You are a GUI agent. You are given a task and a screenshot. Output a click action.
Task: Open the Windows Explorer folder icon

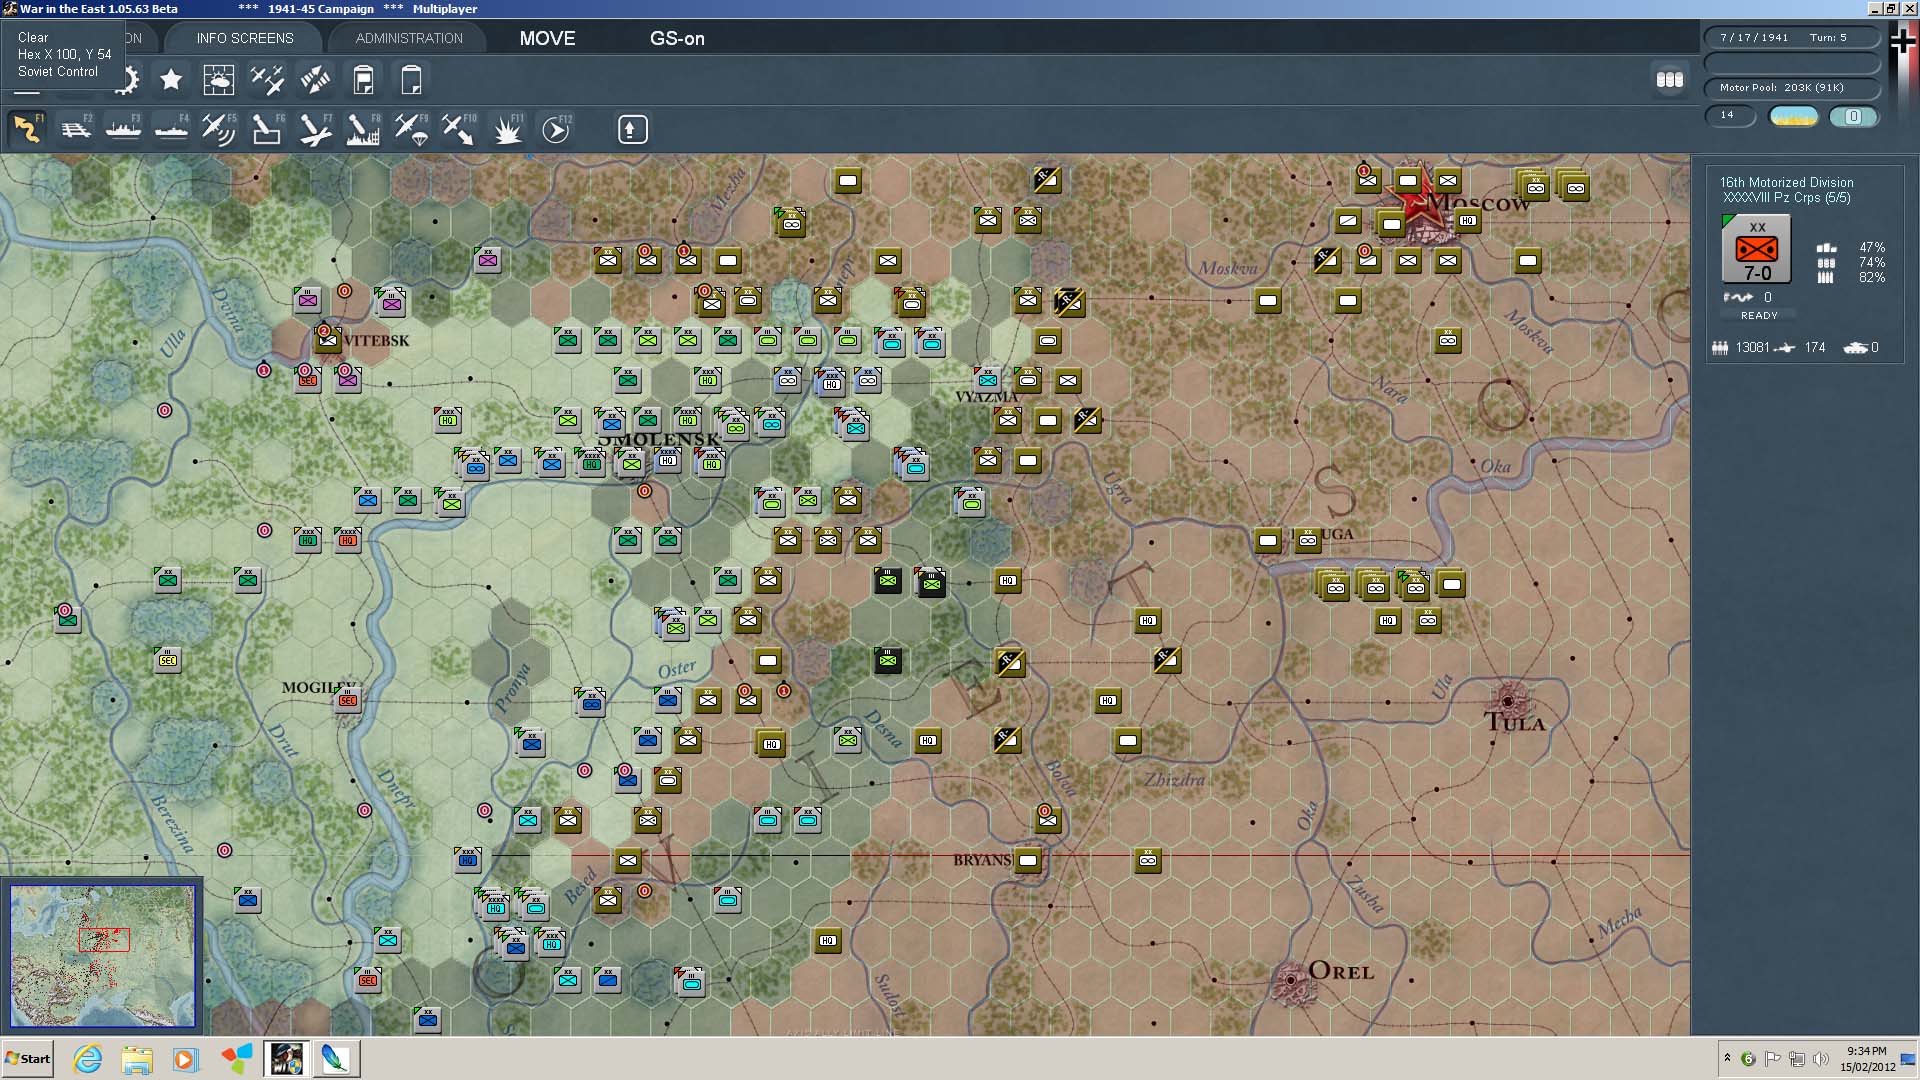(137, 1058)
